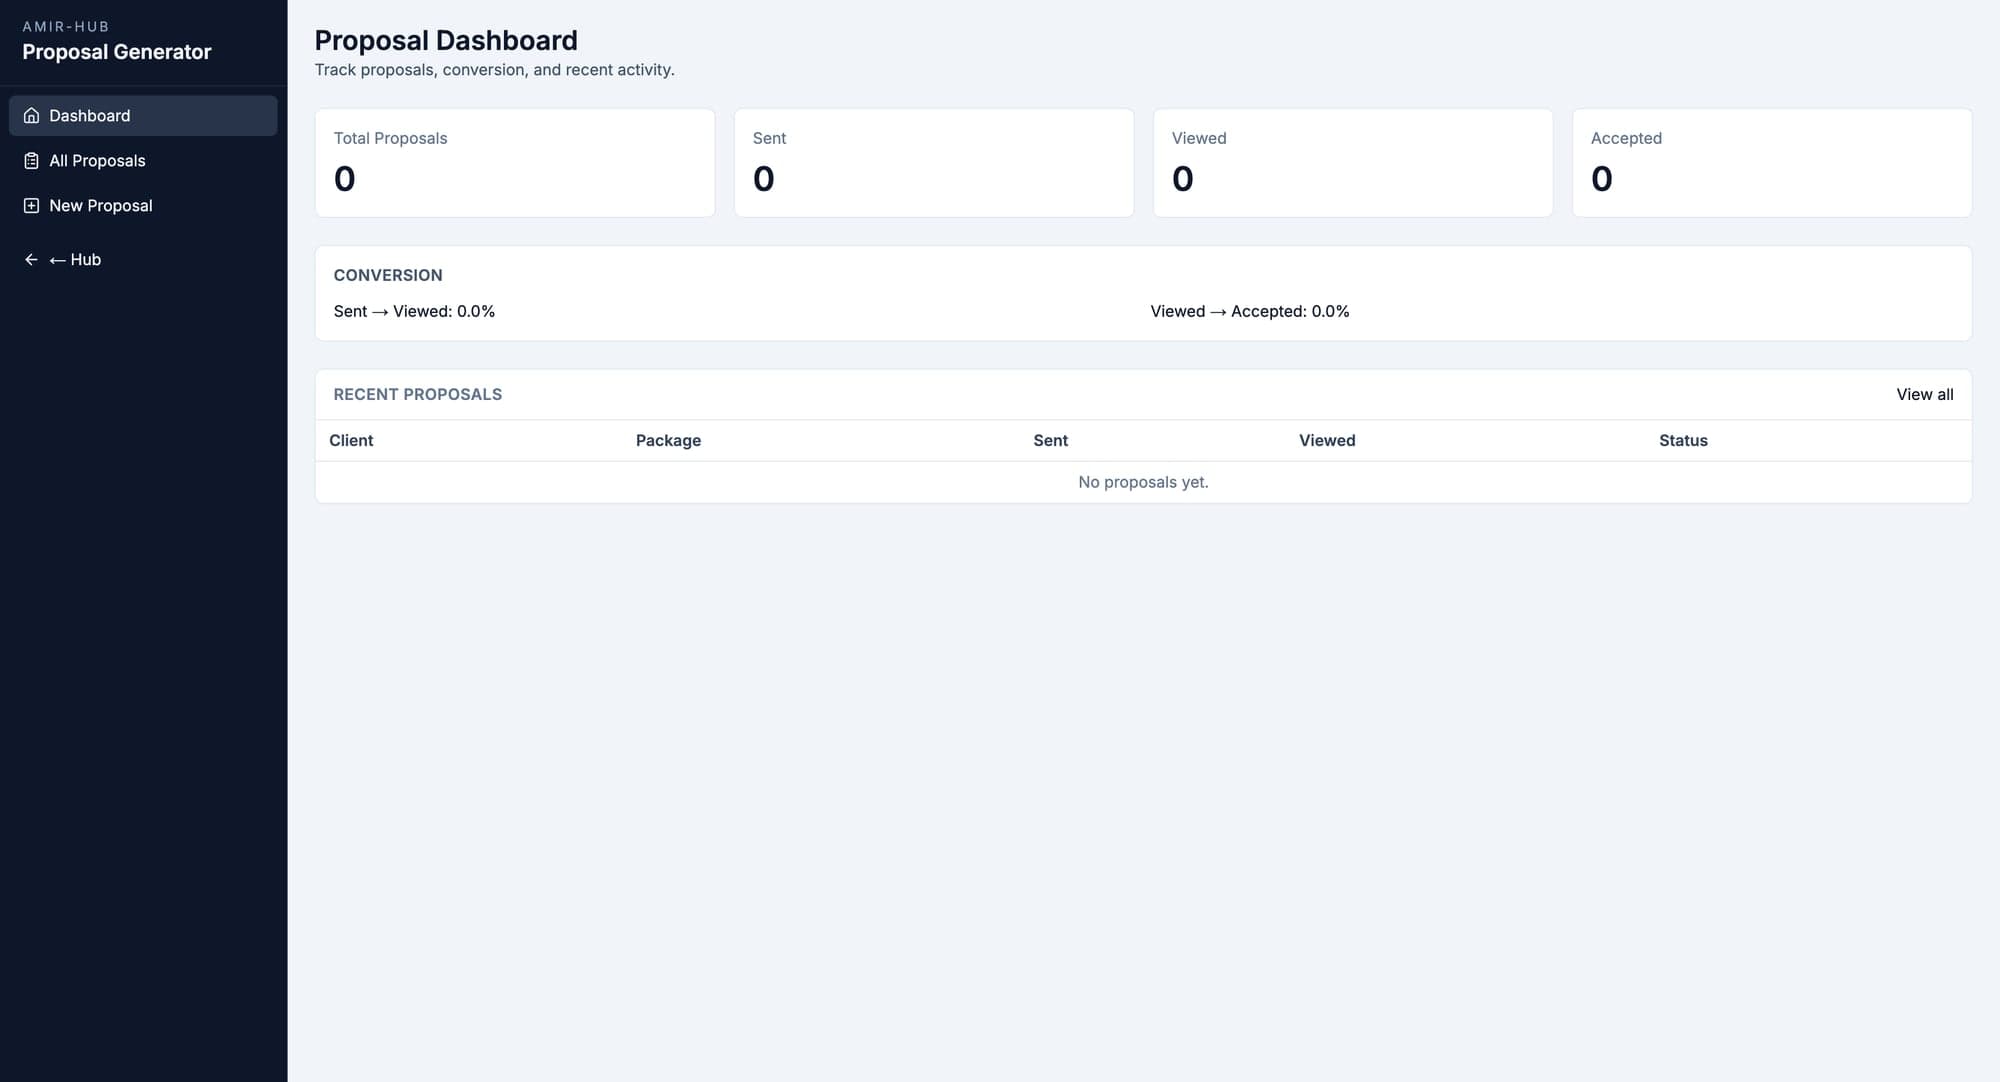Click the Accepted stat card
Screen dimensions: 2000x1082
click(x=1771, y=162)
